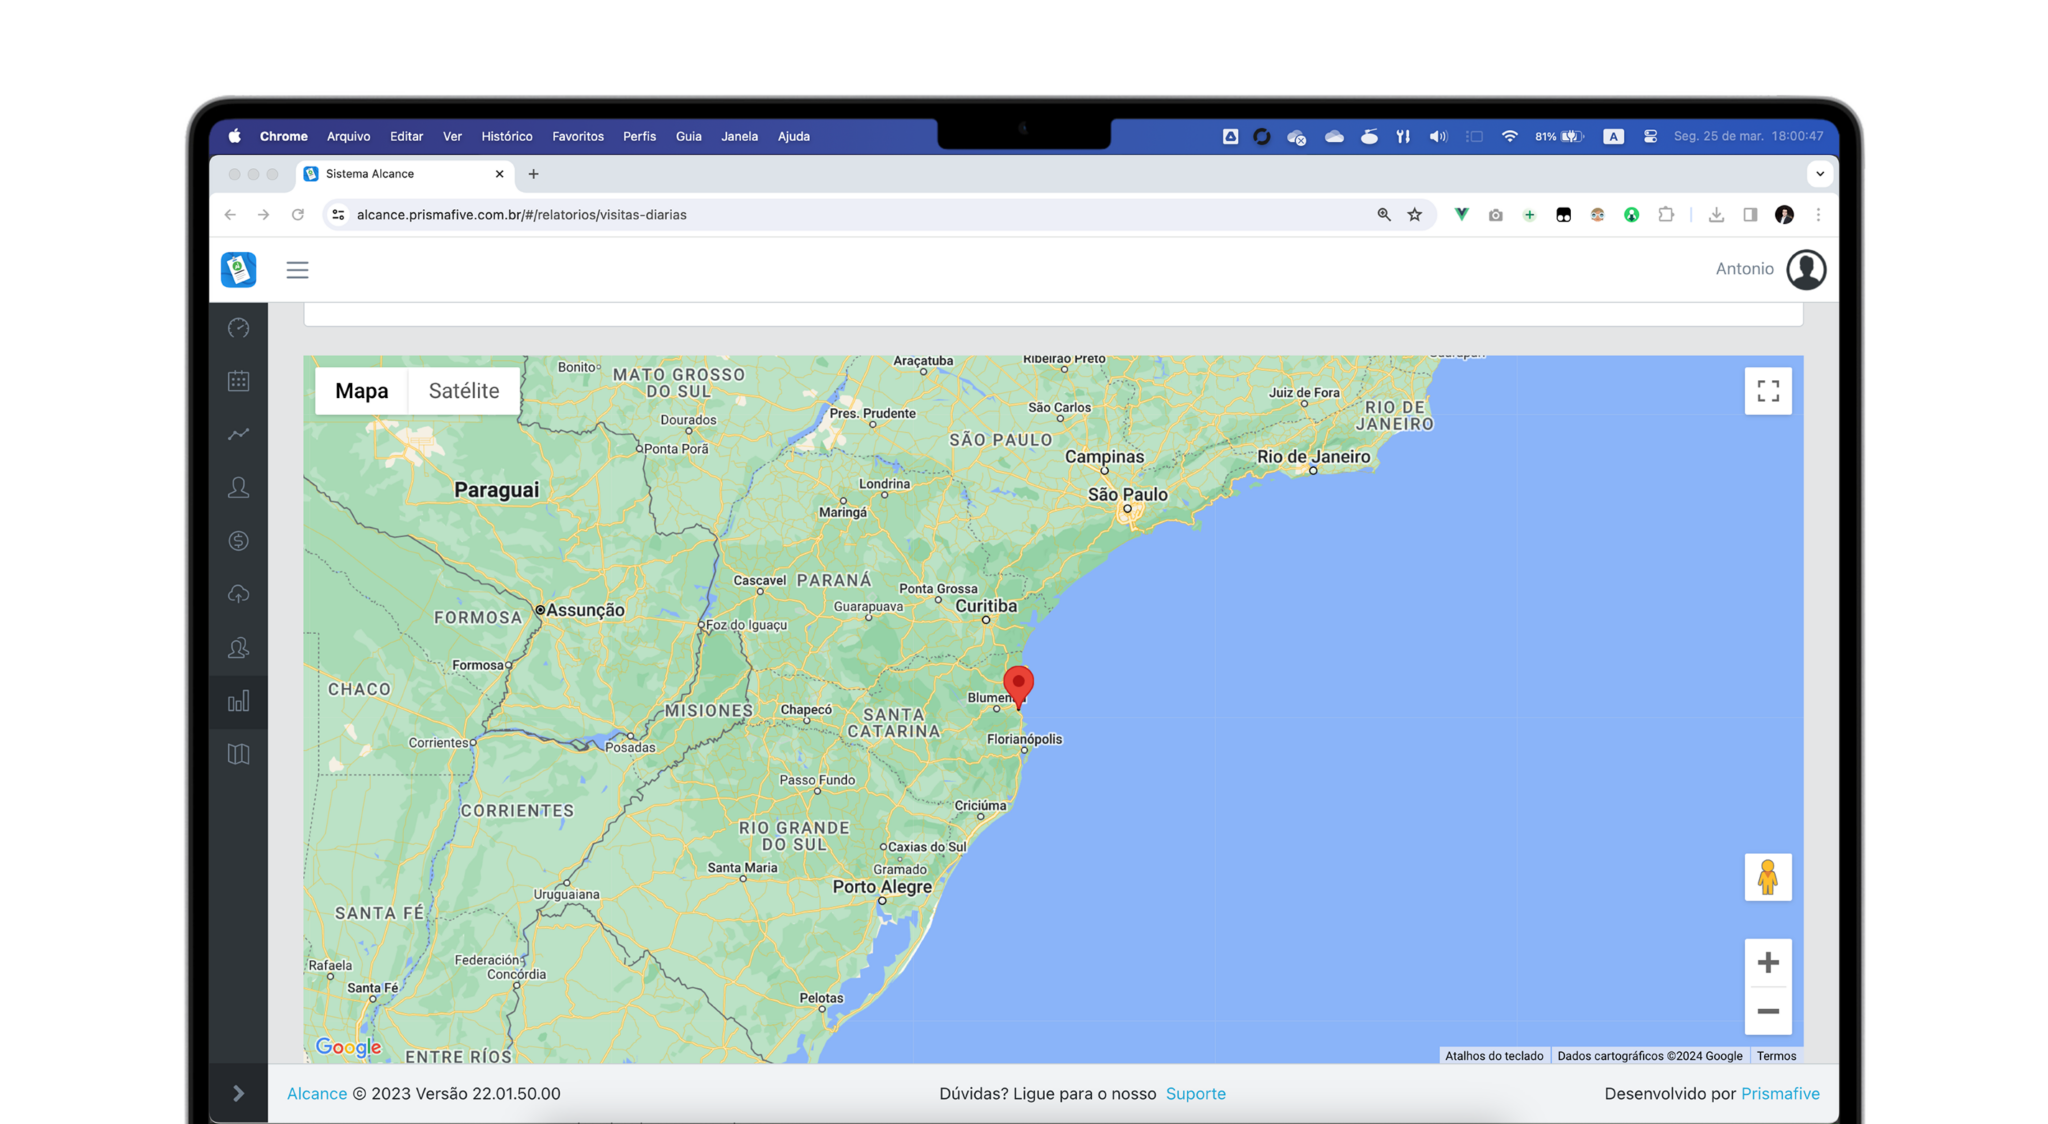The height and width of the screenshot is (1124, 2048).
Task: Select the Mapa view option
Action: pos(361,391)
